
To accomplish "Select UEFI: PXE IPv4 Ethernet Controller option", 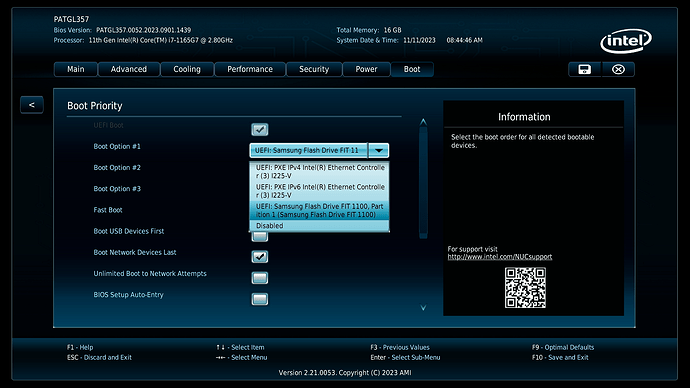I will pos(319,172).
